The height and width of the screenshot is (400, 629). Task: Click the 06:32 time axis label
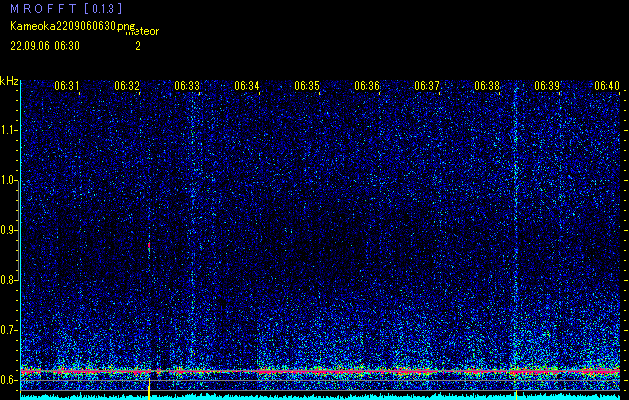127,85
